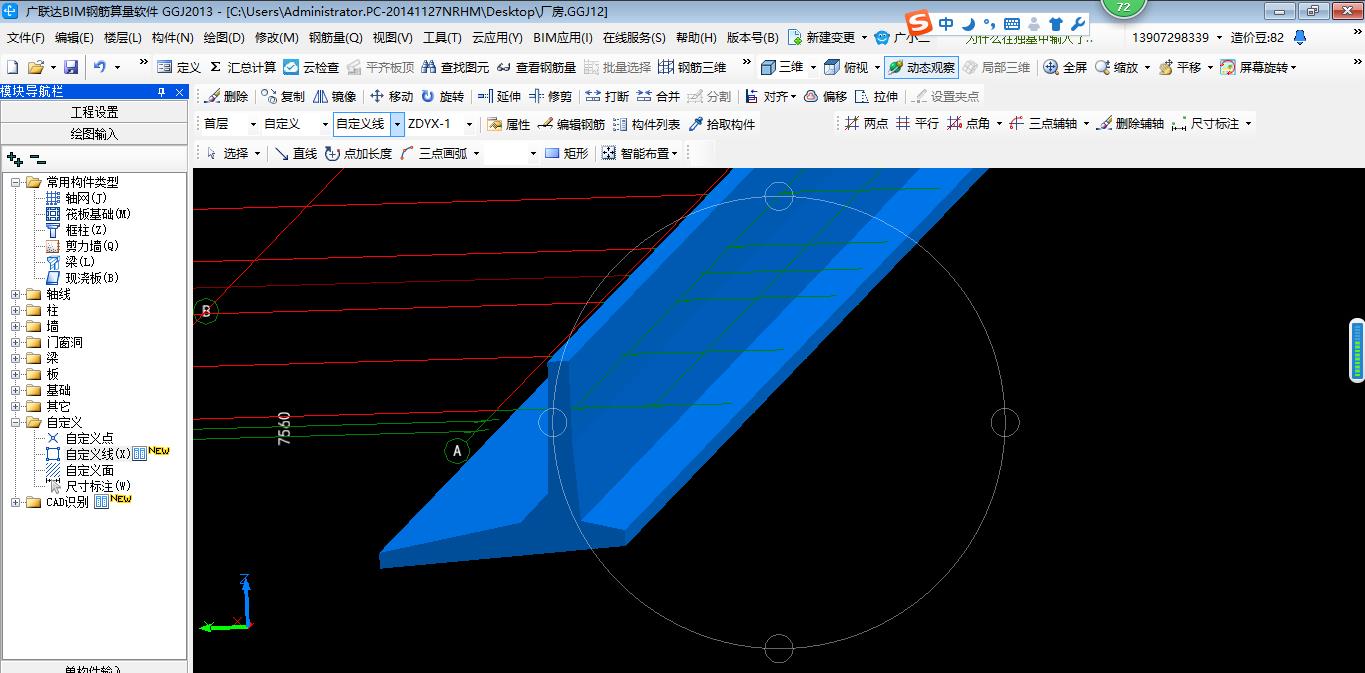Choose 直线 line drawing tool

[x=296, y=153]
